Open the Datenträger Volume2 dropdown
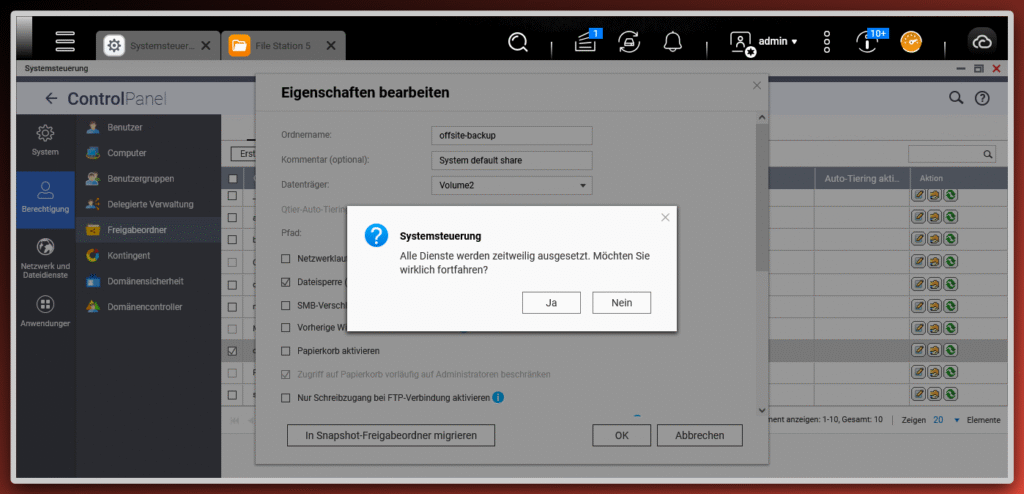 511,185
